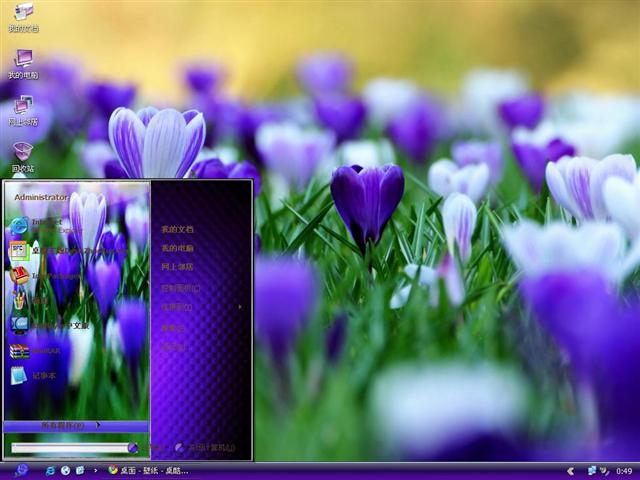Open the 我的电脑 desktop icon
This screenshot has height=480, width=640.
[x=23, y=64]
